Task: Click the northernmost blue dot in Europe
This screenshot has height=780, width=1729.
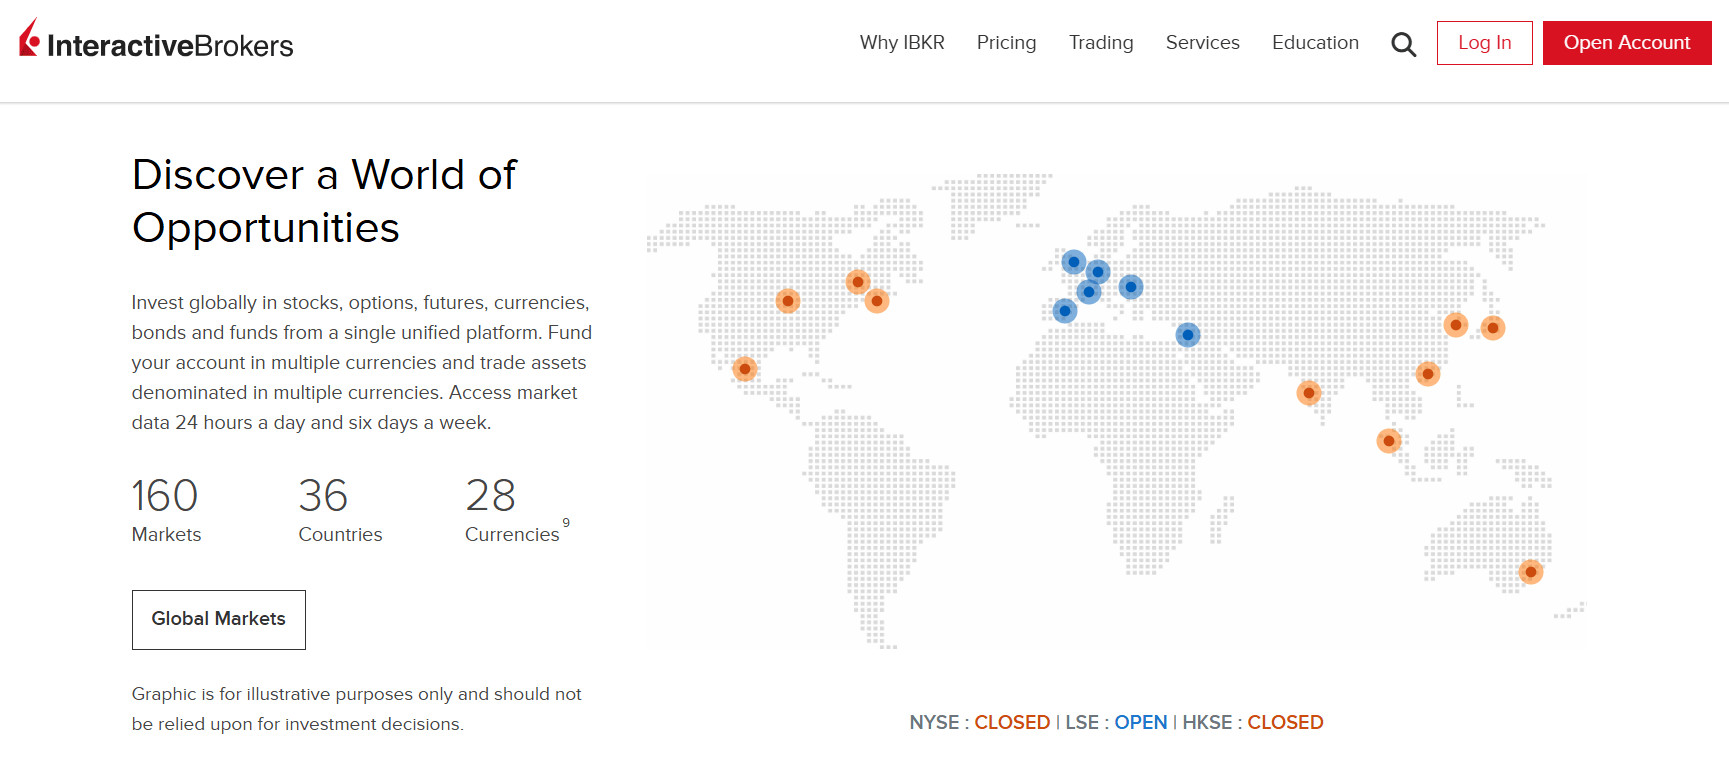Action: 1074,262
